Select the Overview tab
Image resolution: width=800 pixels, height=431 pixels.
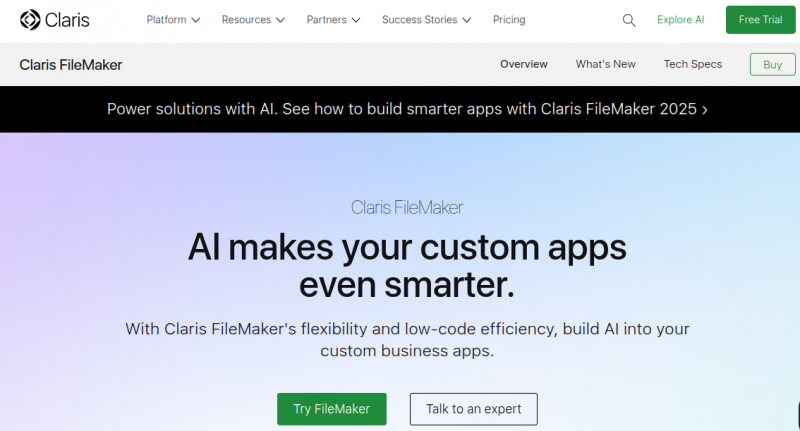tap(524, 64)
